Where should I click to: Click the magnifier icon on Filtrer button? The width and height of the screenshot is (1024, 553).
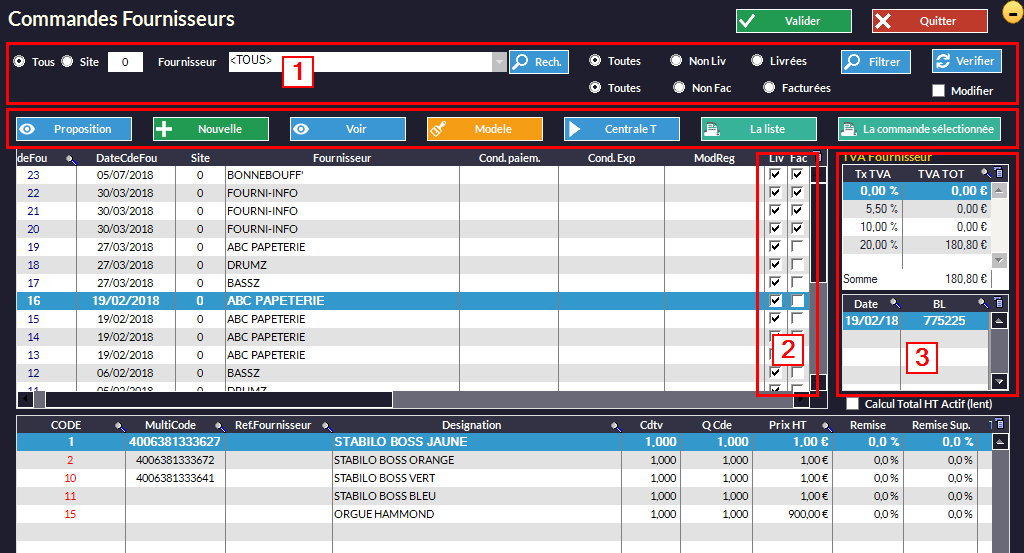(852, 62)
